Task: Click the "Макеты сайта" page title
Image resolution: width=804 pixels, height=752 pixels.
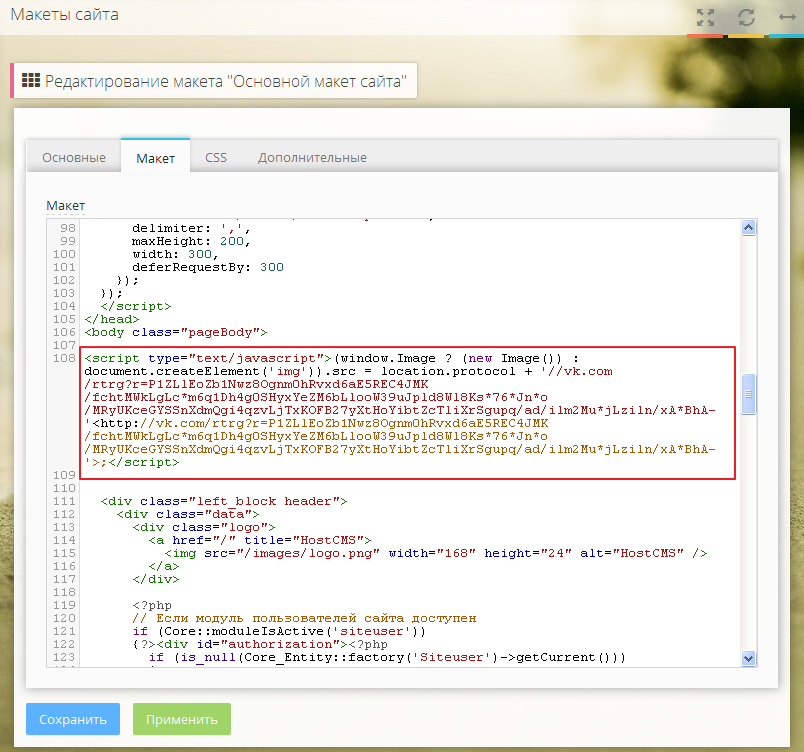Action: pos(64,15)
